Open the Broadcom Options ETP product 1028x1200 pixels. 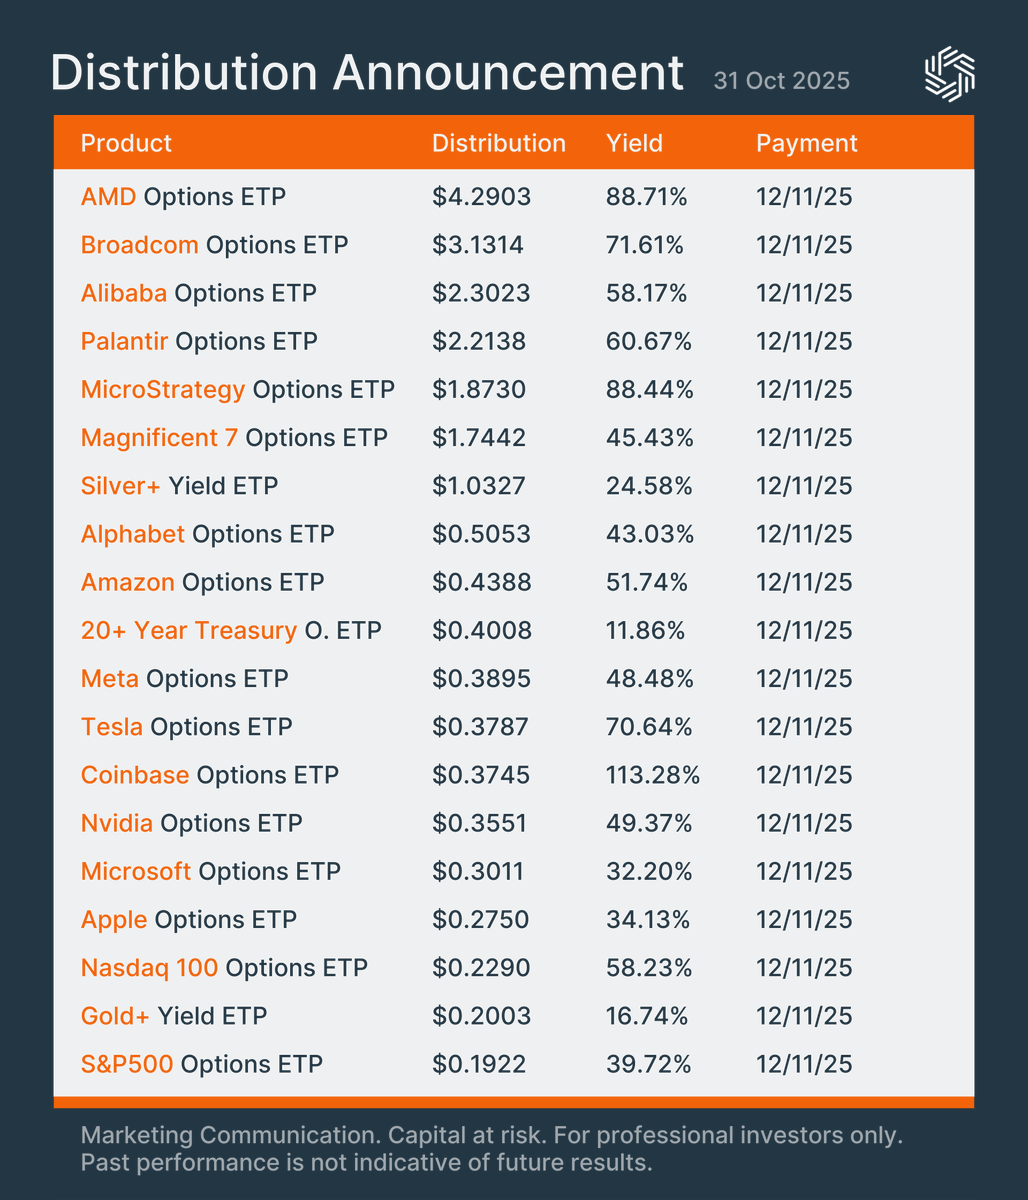[214, 245]
